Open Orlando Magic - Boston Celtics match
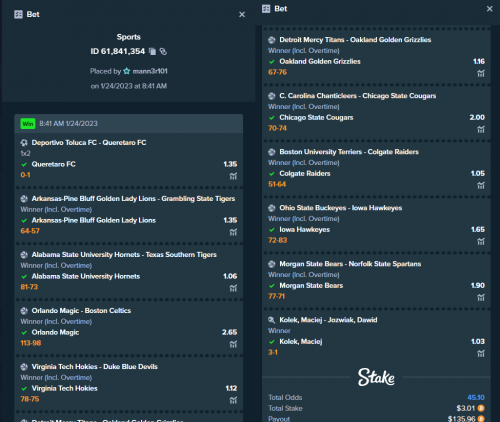 click(x=81, y=311)
